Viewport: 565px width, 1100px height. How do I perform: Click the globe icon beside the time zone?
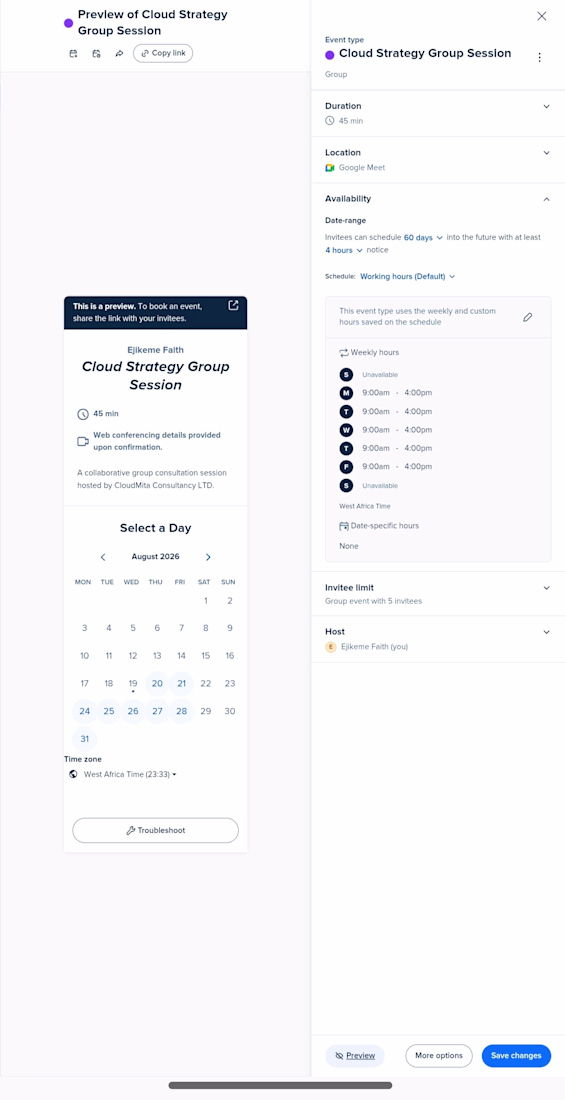pos(73,774)
